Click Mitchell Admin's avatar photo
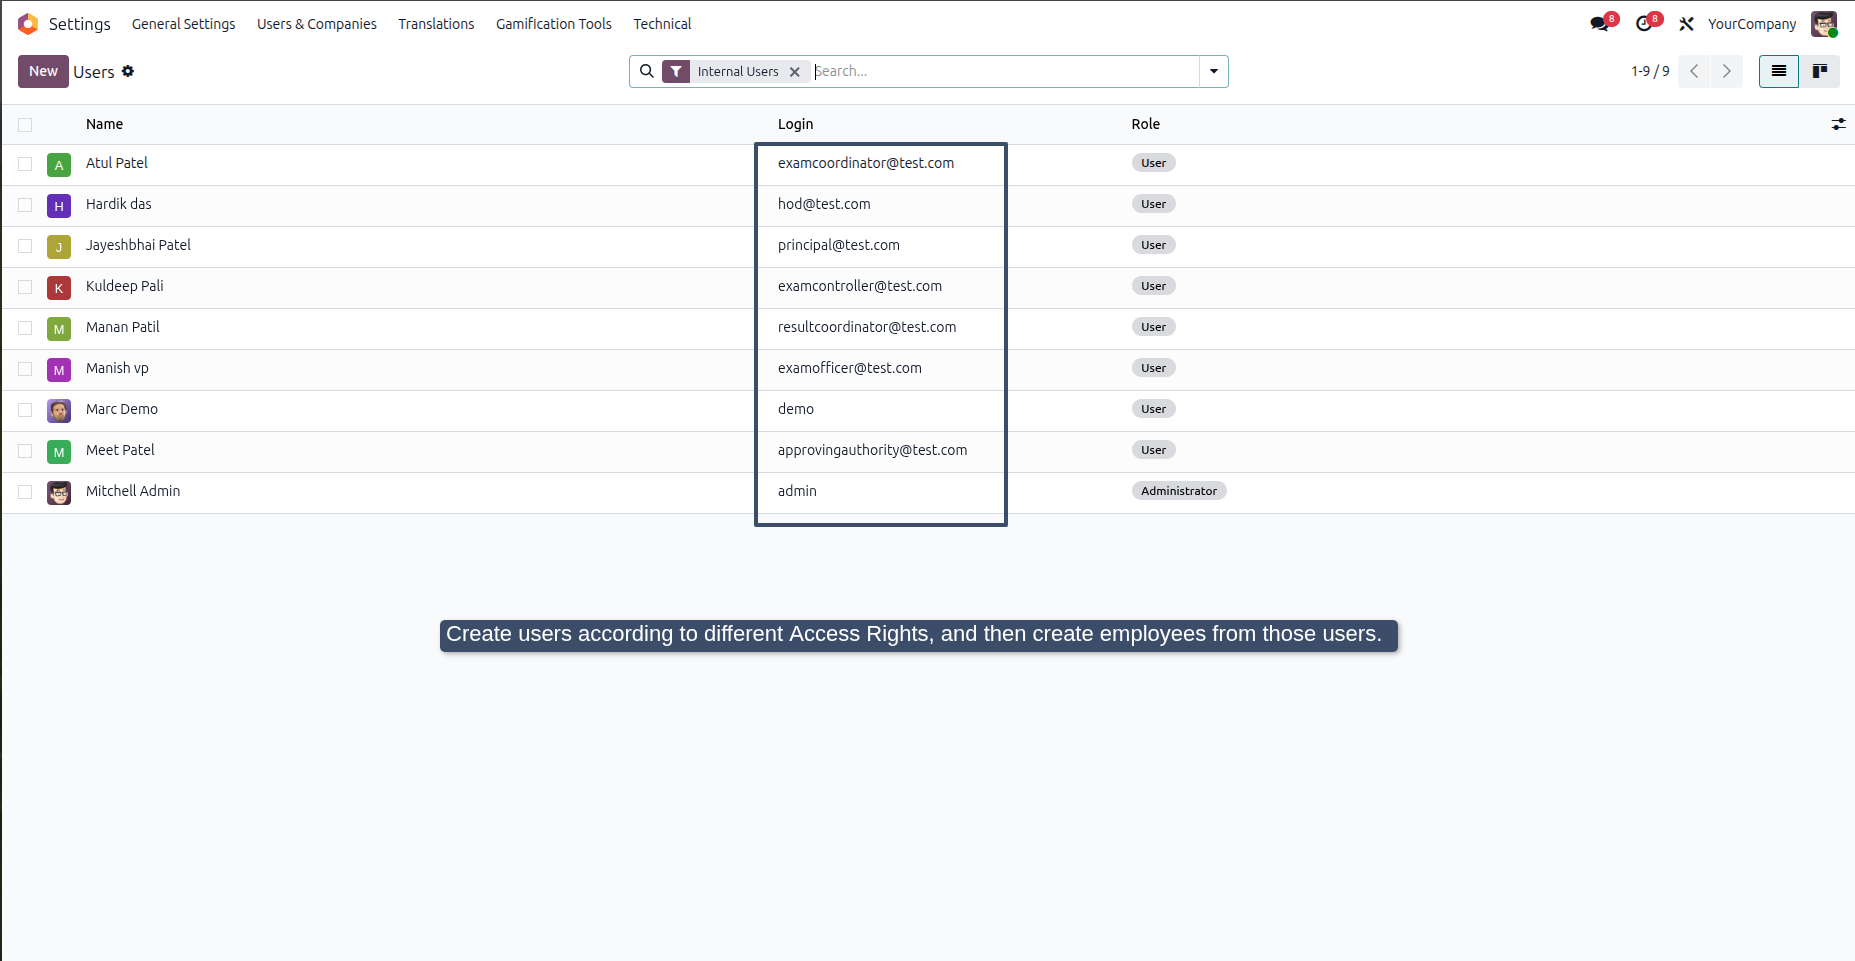Image resolution: width=1855 pixels, height=961 pixels. 59,493
